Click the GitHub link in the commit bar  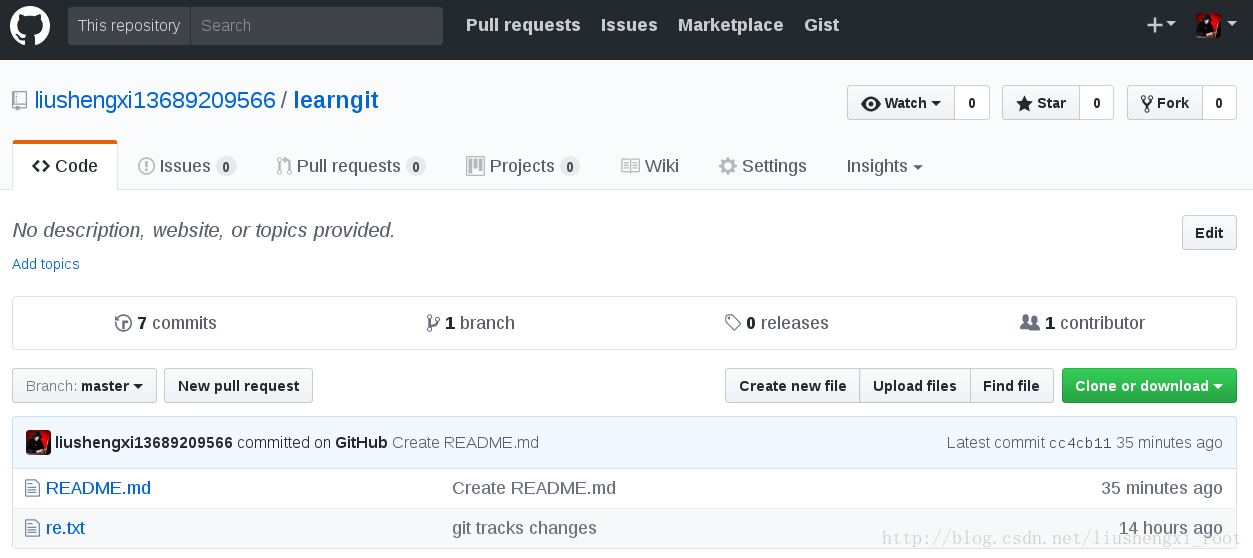pos(361,442)
